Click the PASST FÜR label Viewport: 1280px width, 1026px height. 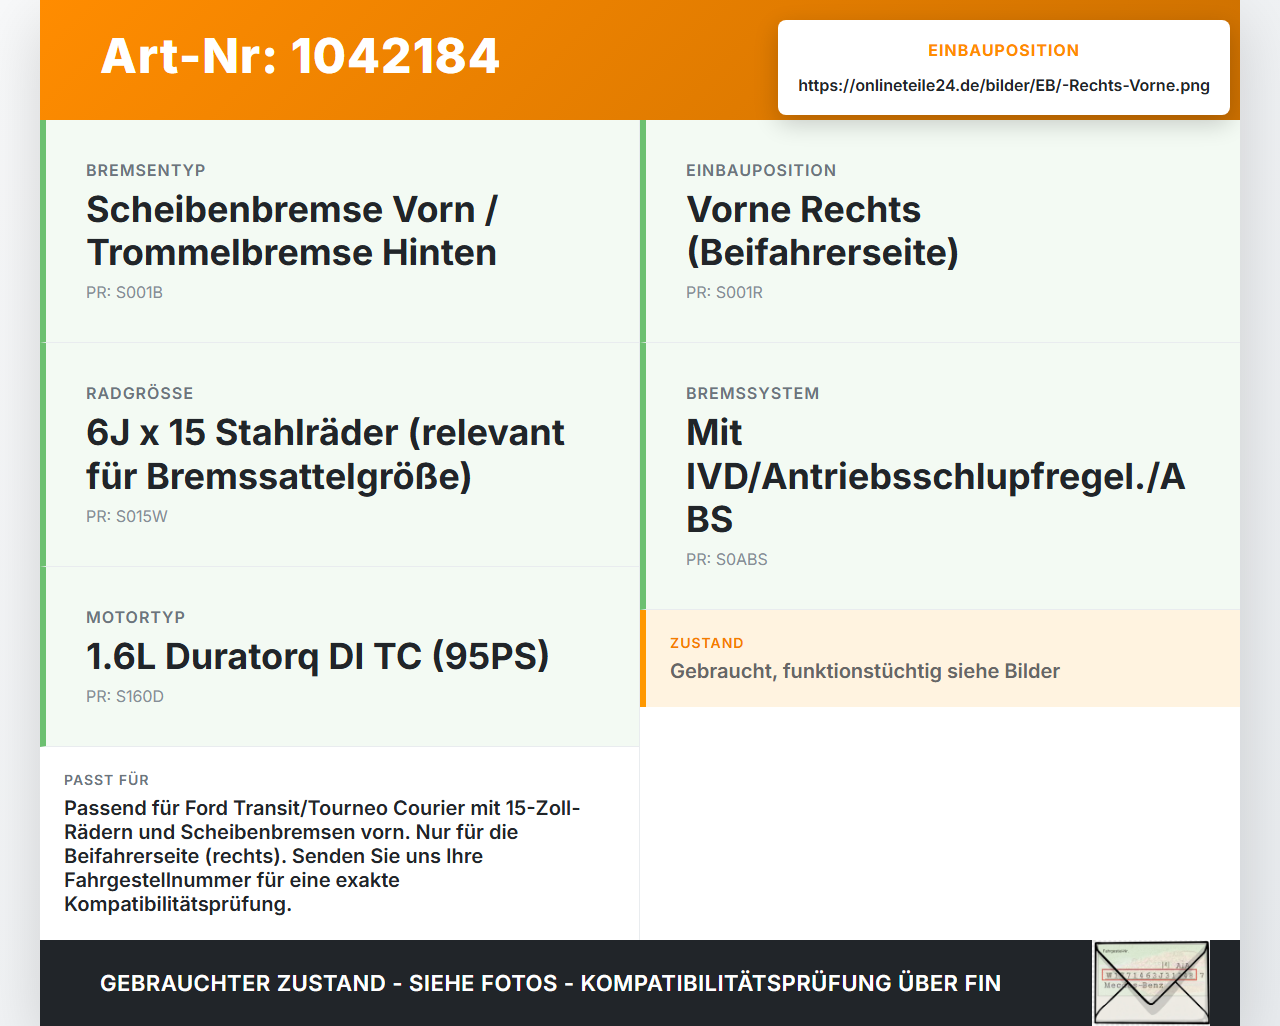tap(107, 781)
